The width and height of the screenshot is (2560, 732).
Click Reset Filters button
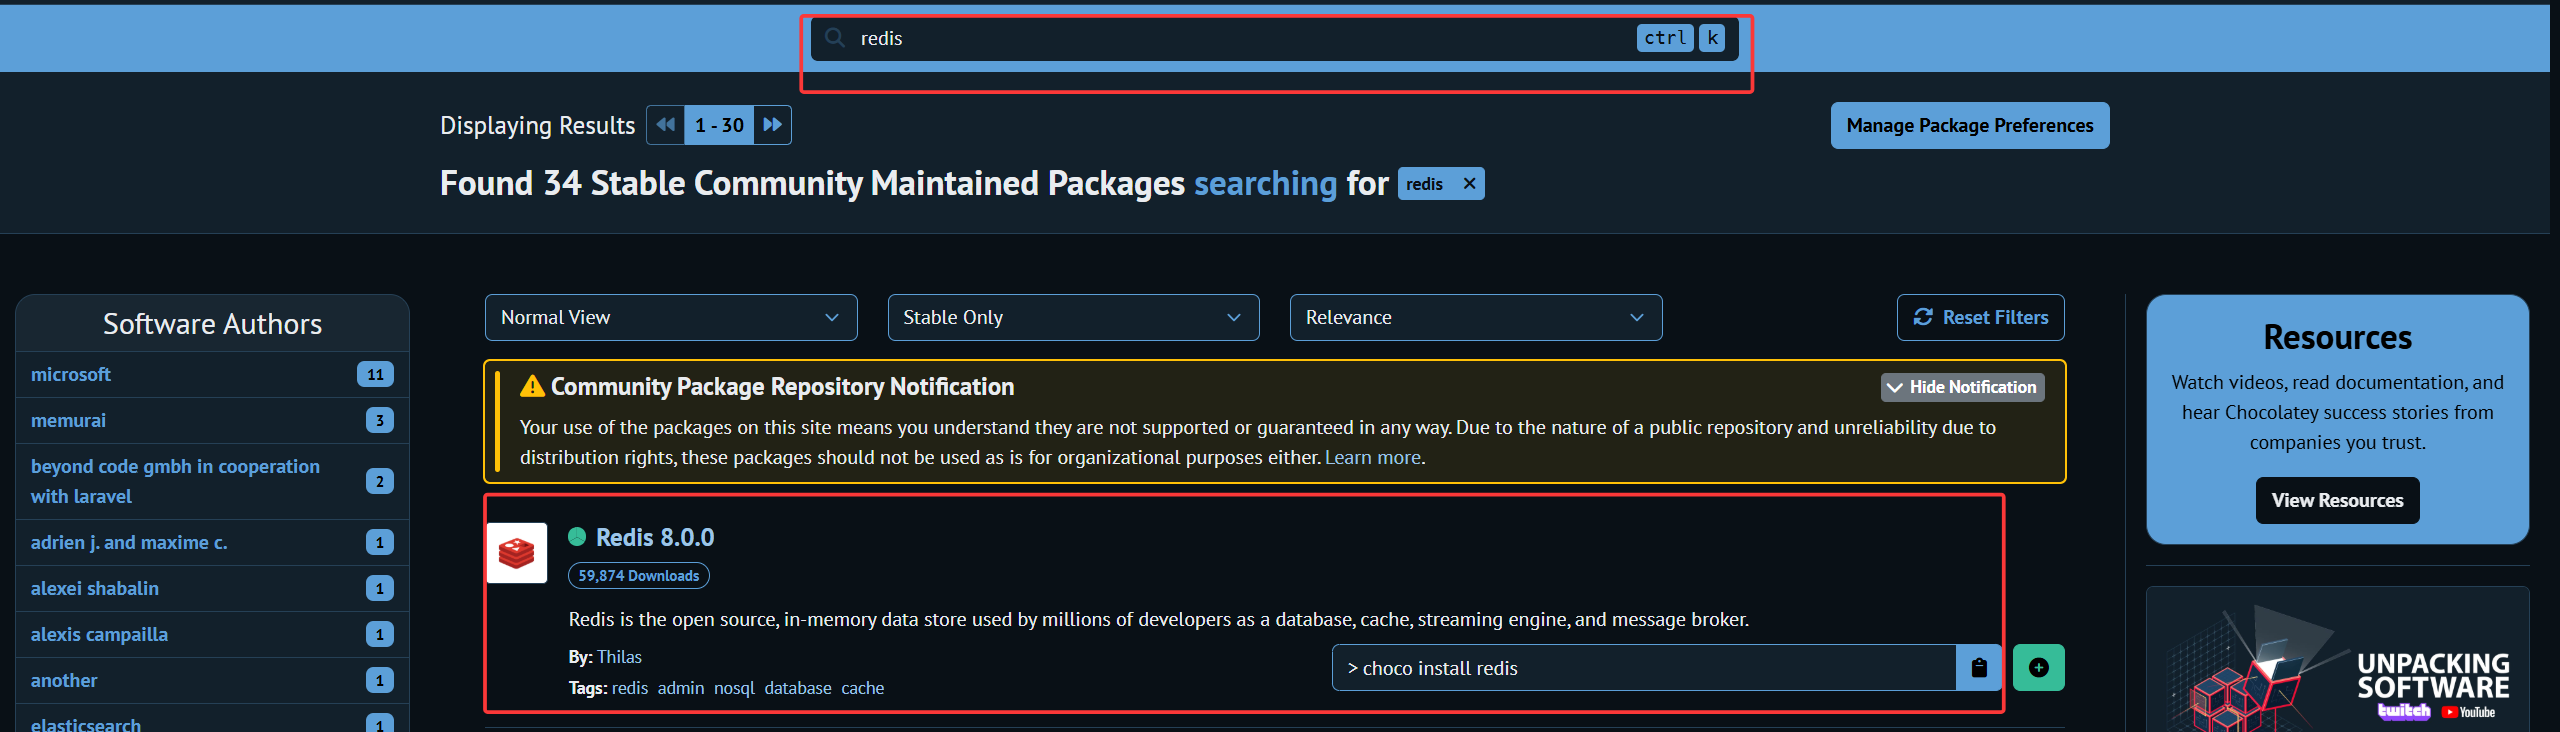click(1981, 318)
